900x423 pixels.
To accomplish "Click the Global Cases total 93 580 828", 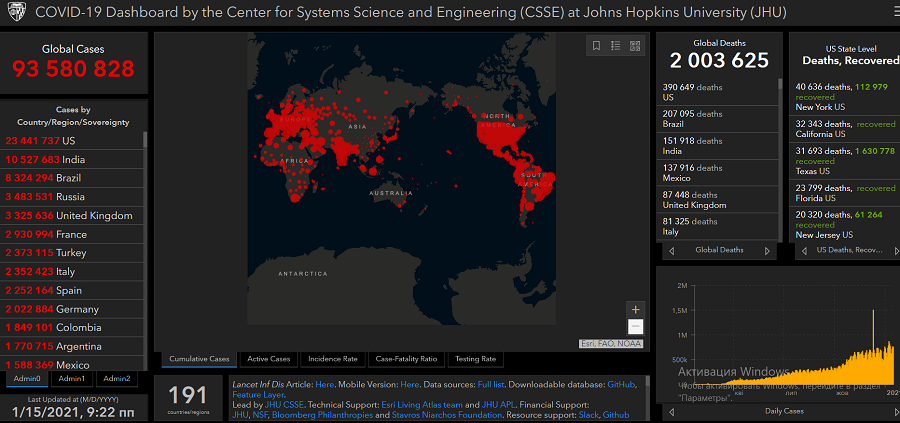I will point(73,69).
